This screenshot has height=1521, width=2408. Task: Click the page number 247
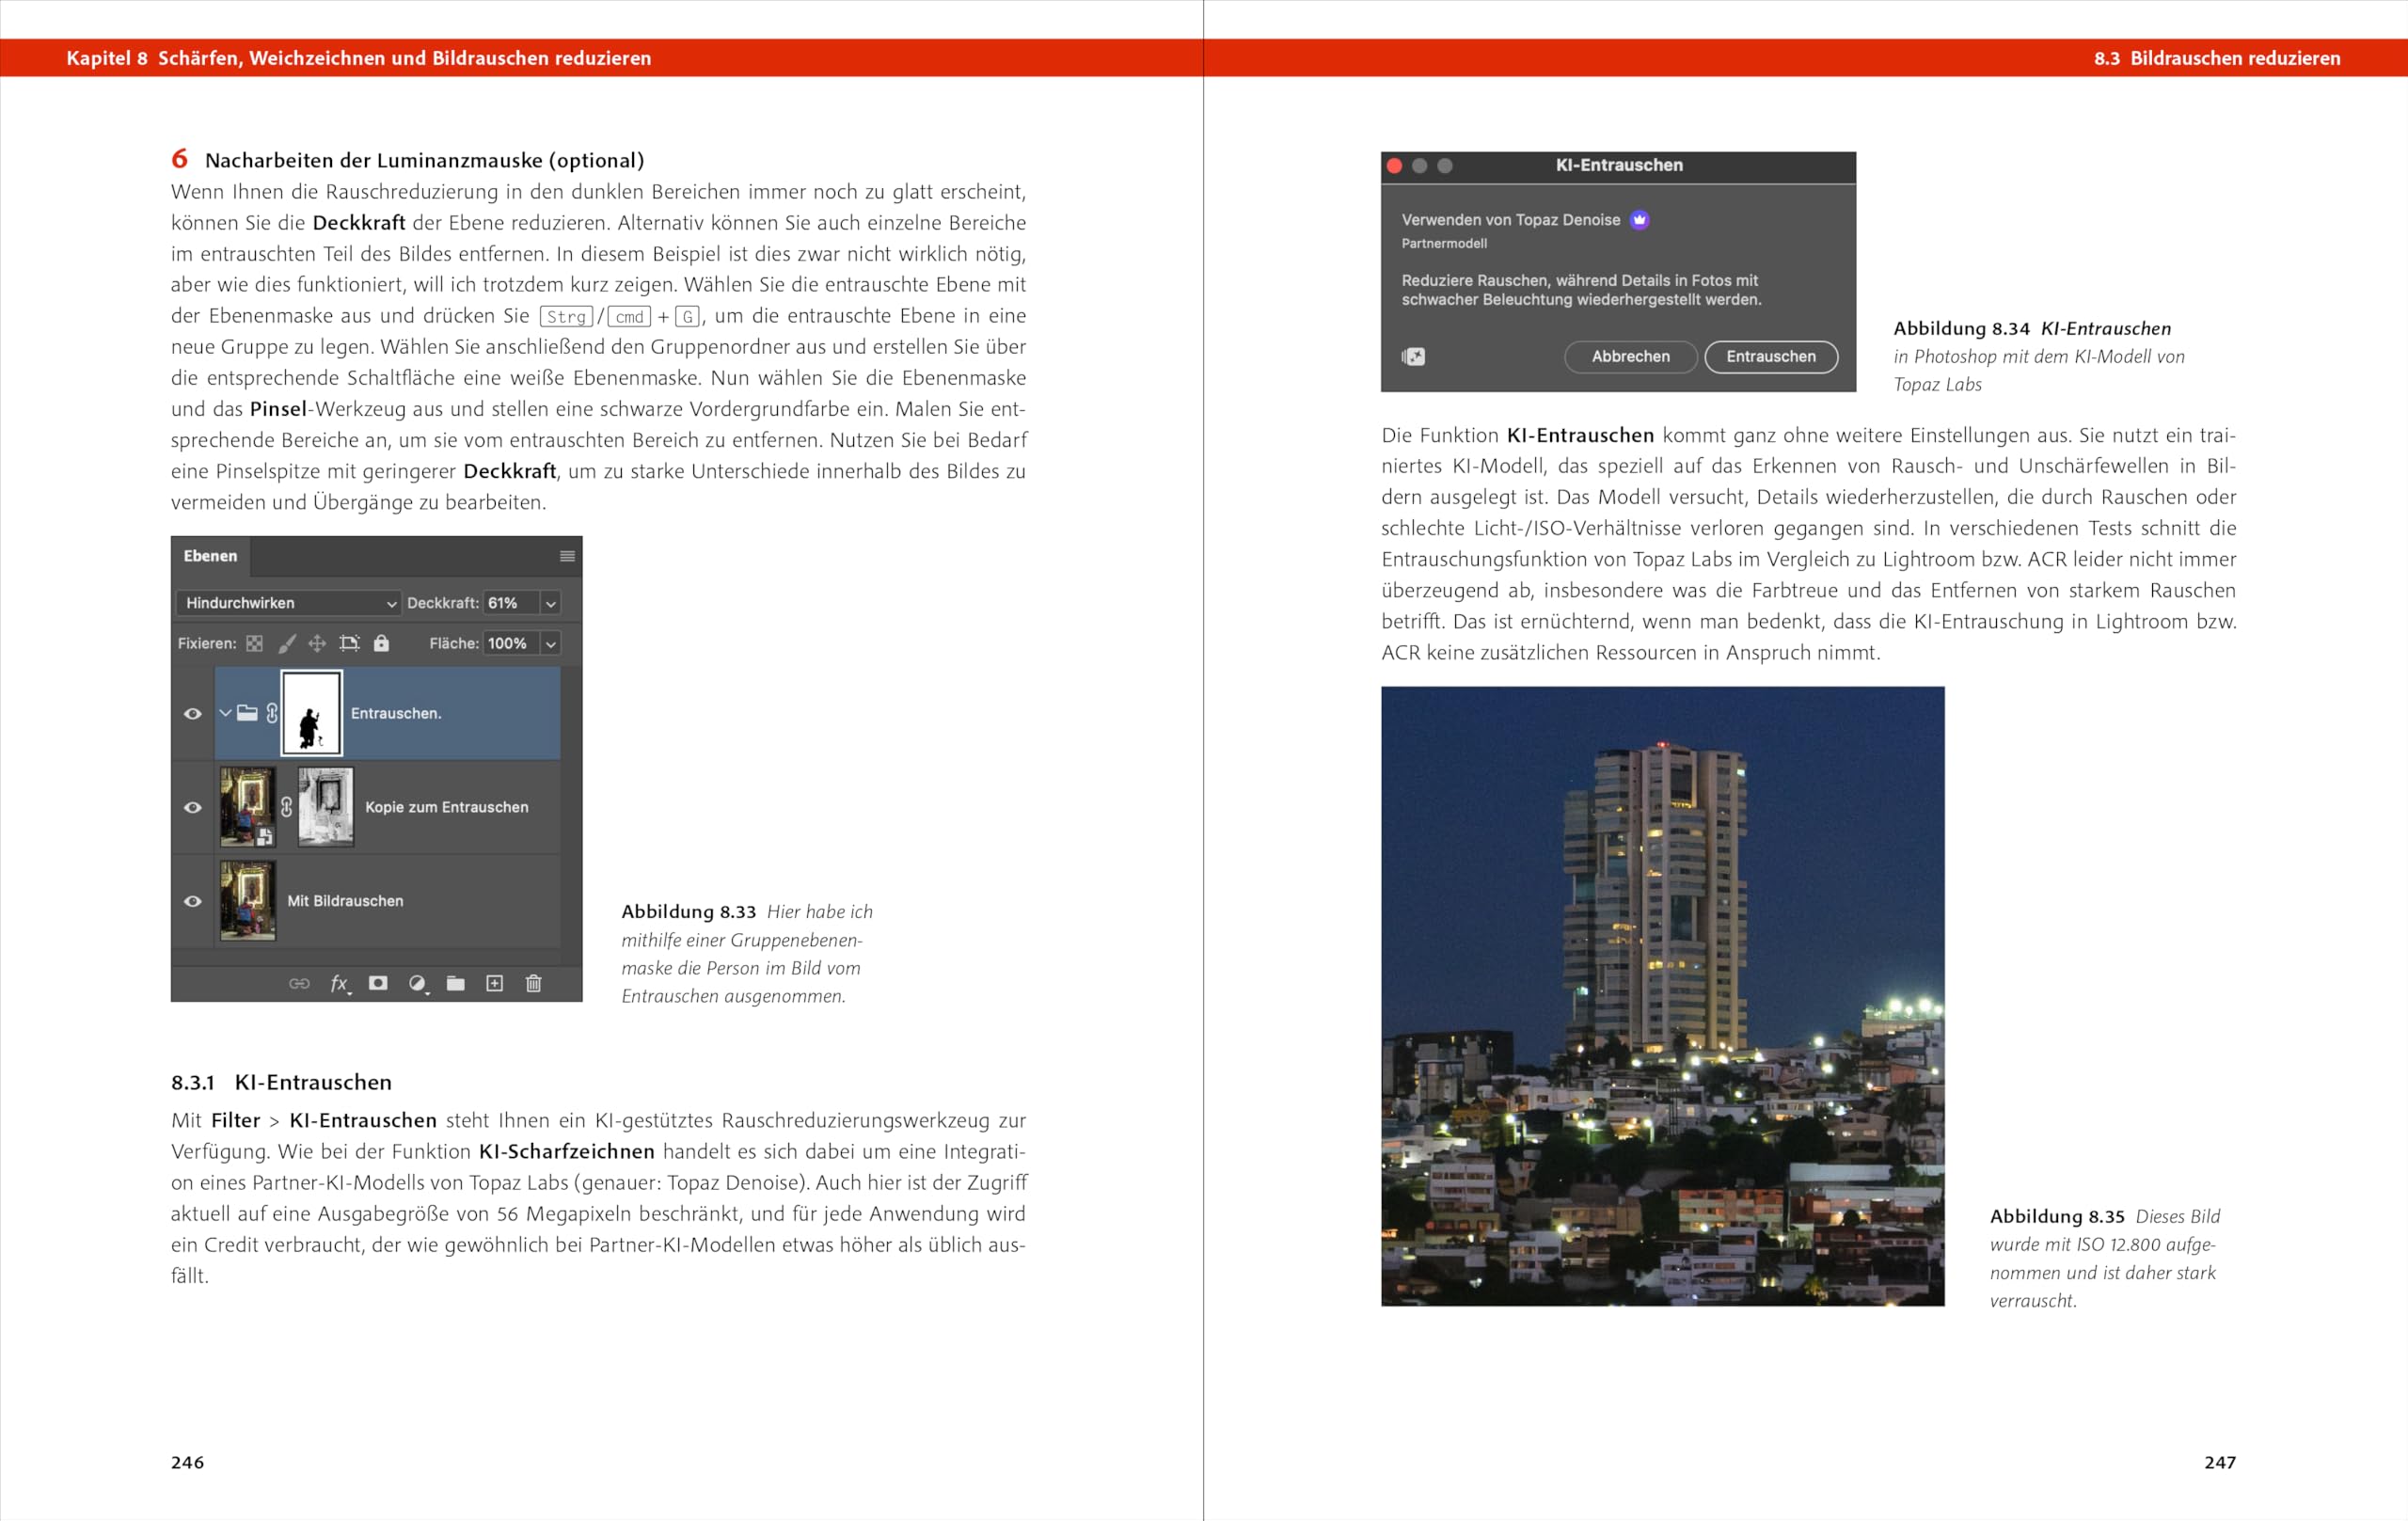pyautogui.click(x=2220, y=1462)
